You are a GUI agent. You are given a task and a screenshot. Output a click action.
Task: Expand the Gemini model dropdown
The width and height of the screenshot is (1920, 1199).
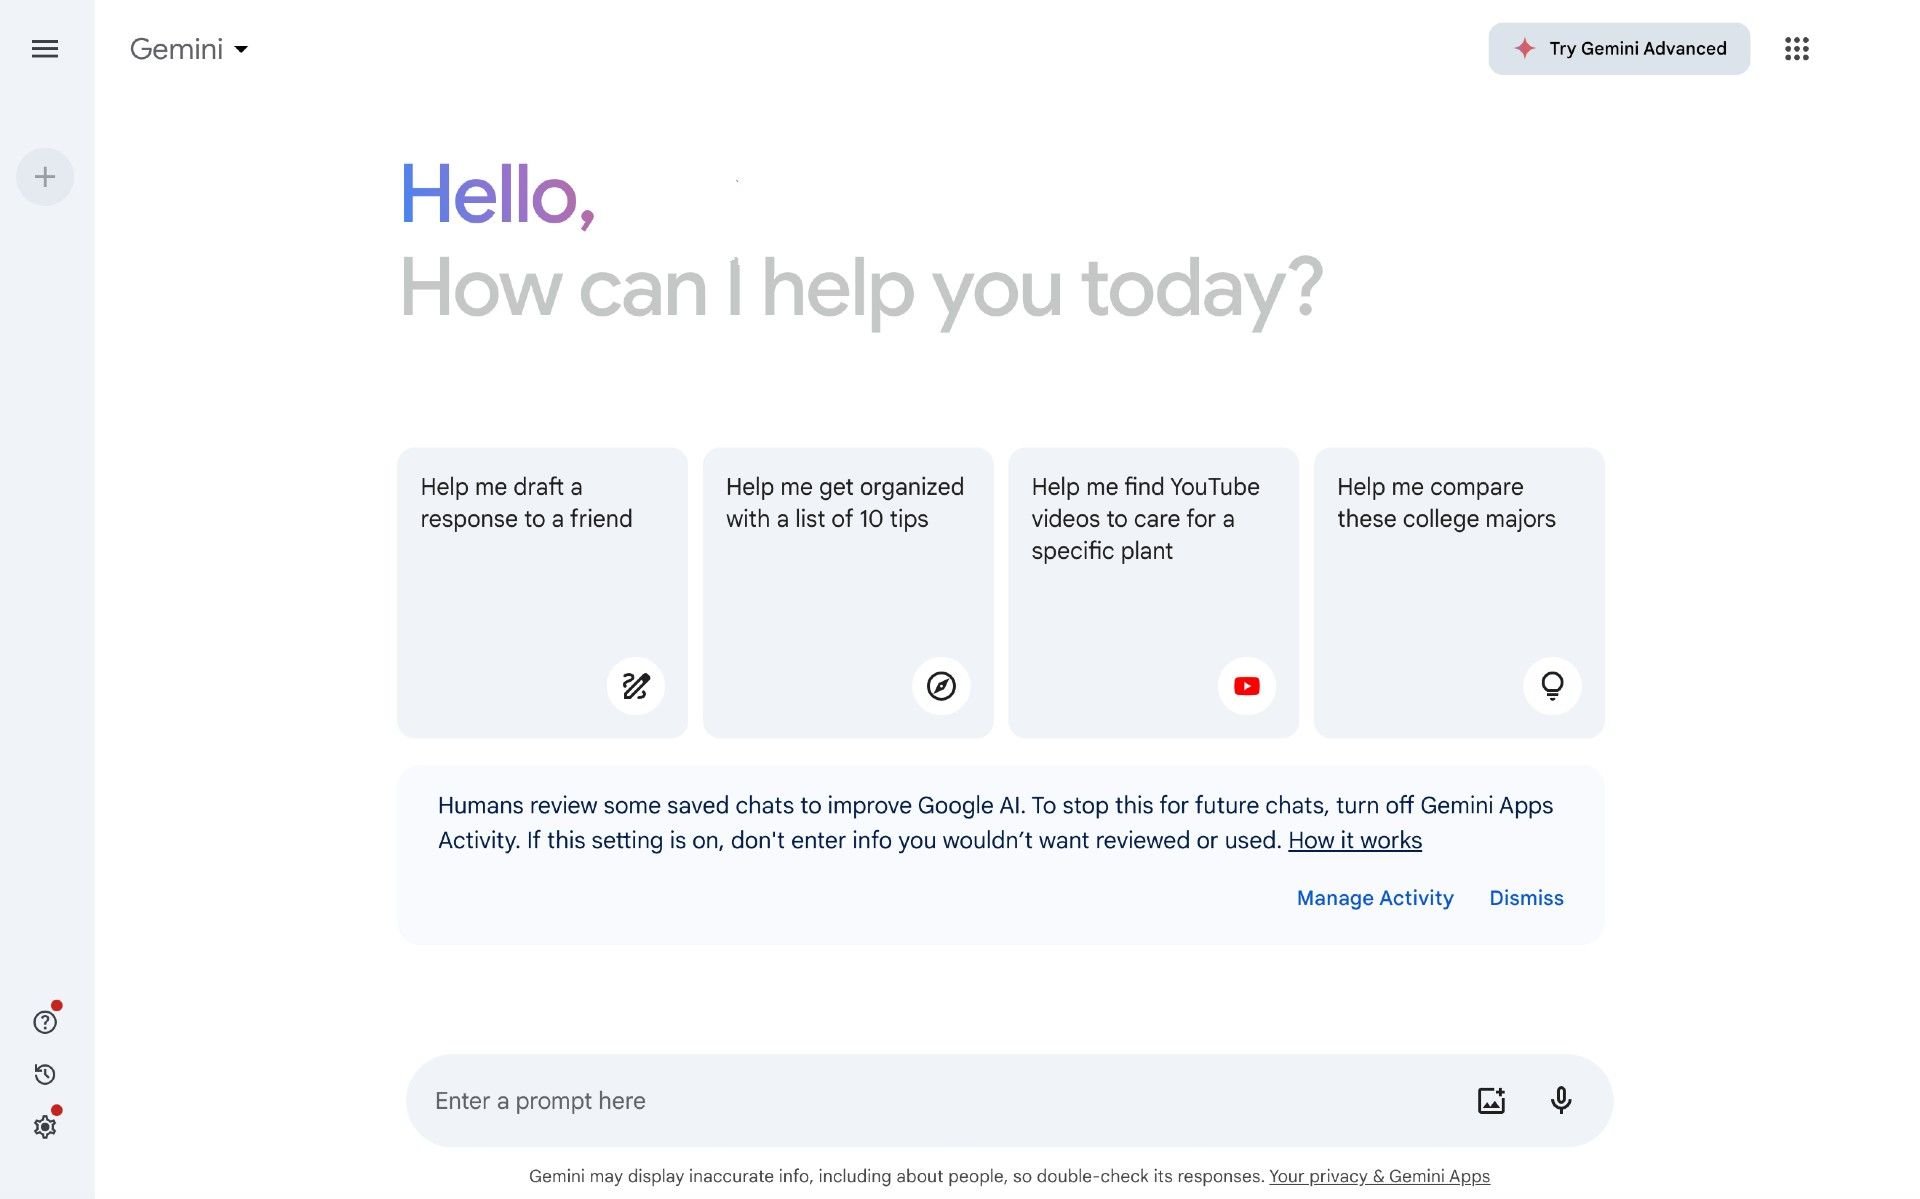(x=189, y=49)
